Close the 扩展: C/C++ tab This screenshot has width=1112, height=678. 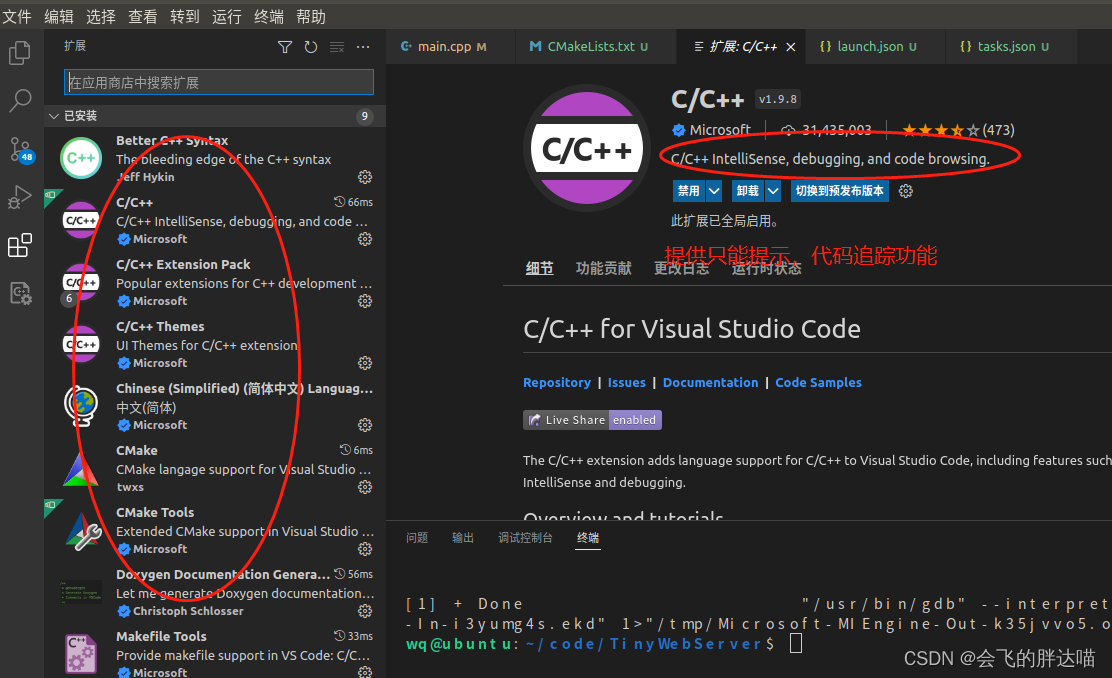pyautogui.click(x=791, y=47)
